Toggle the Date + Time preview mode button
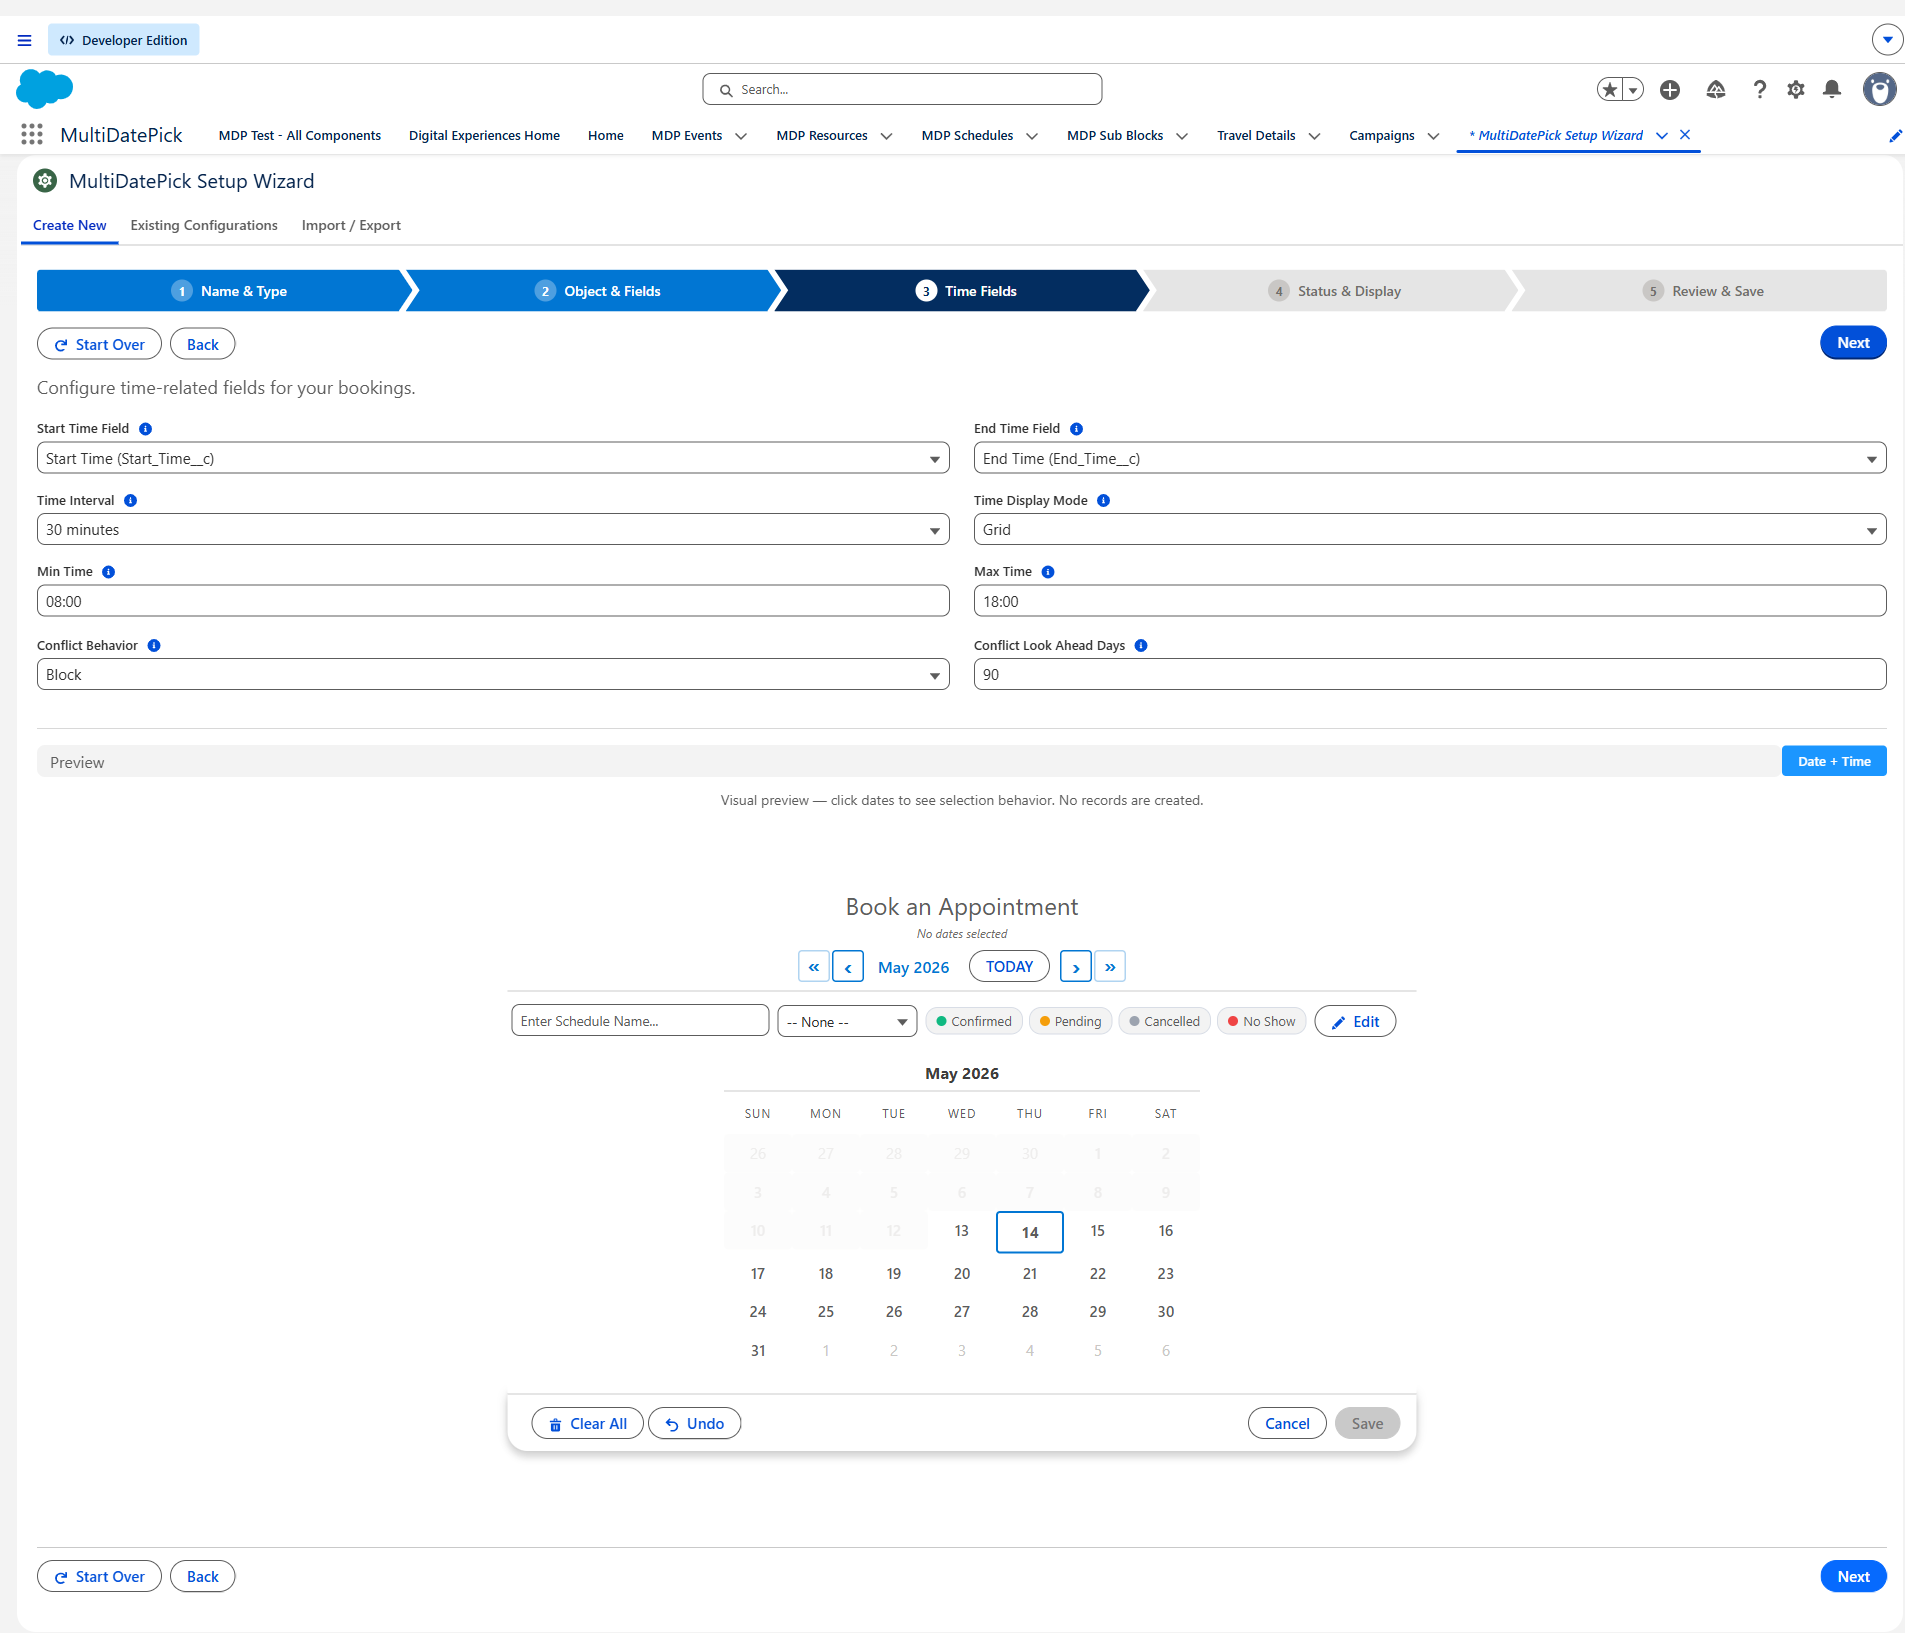The width and height of the screenshot is (1905, 1633). click(1833, 761)
